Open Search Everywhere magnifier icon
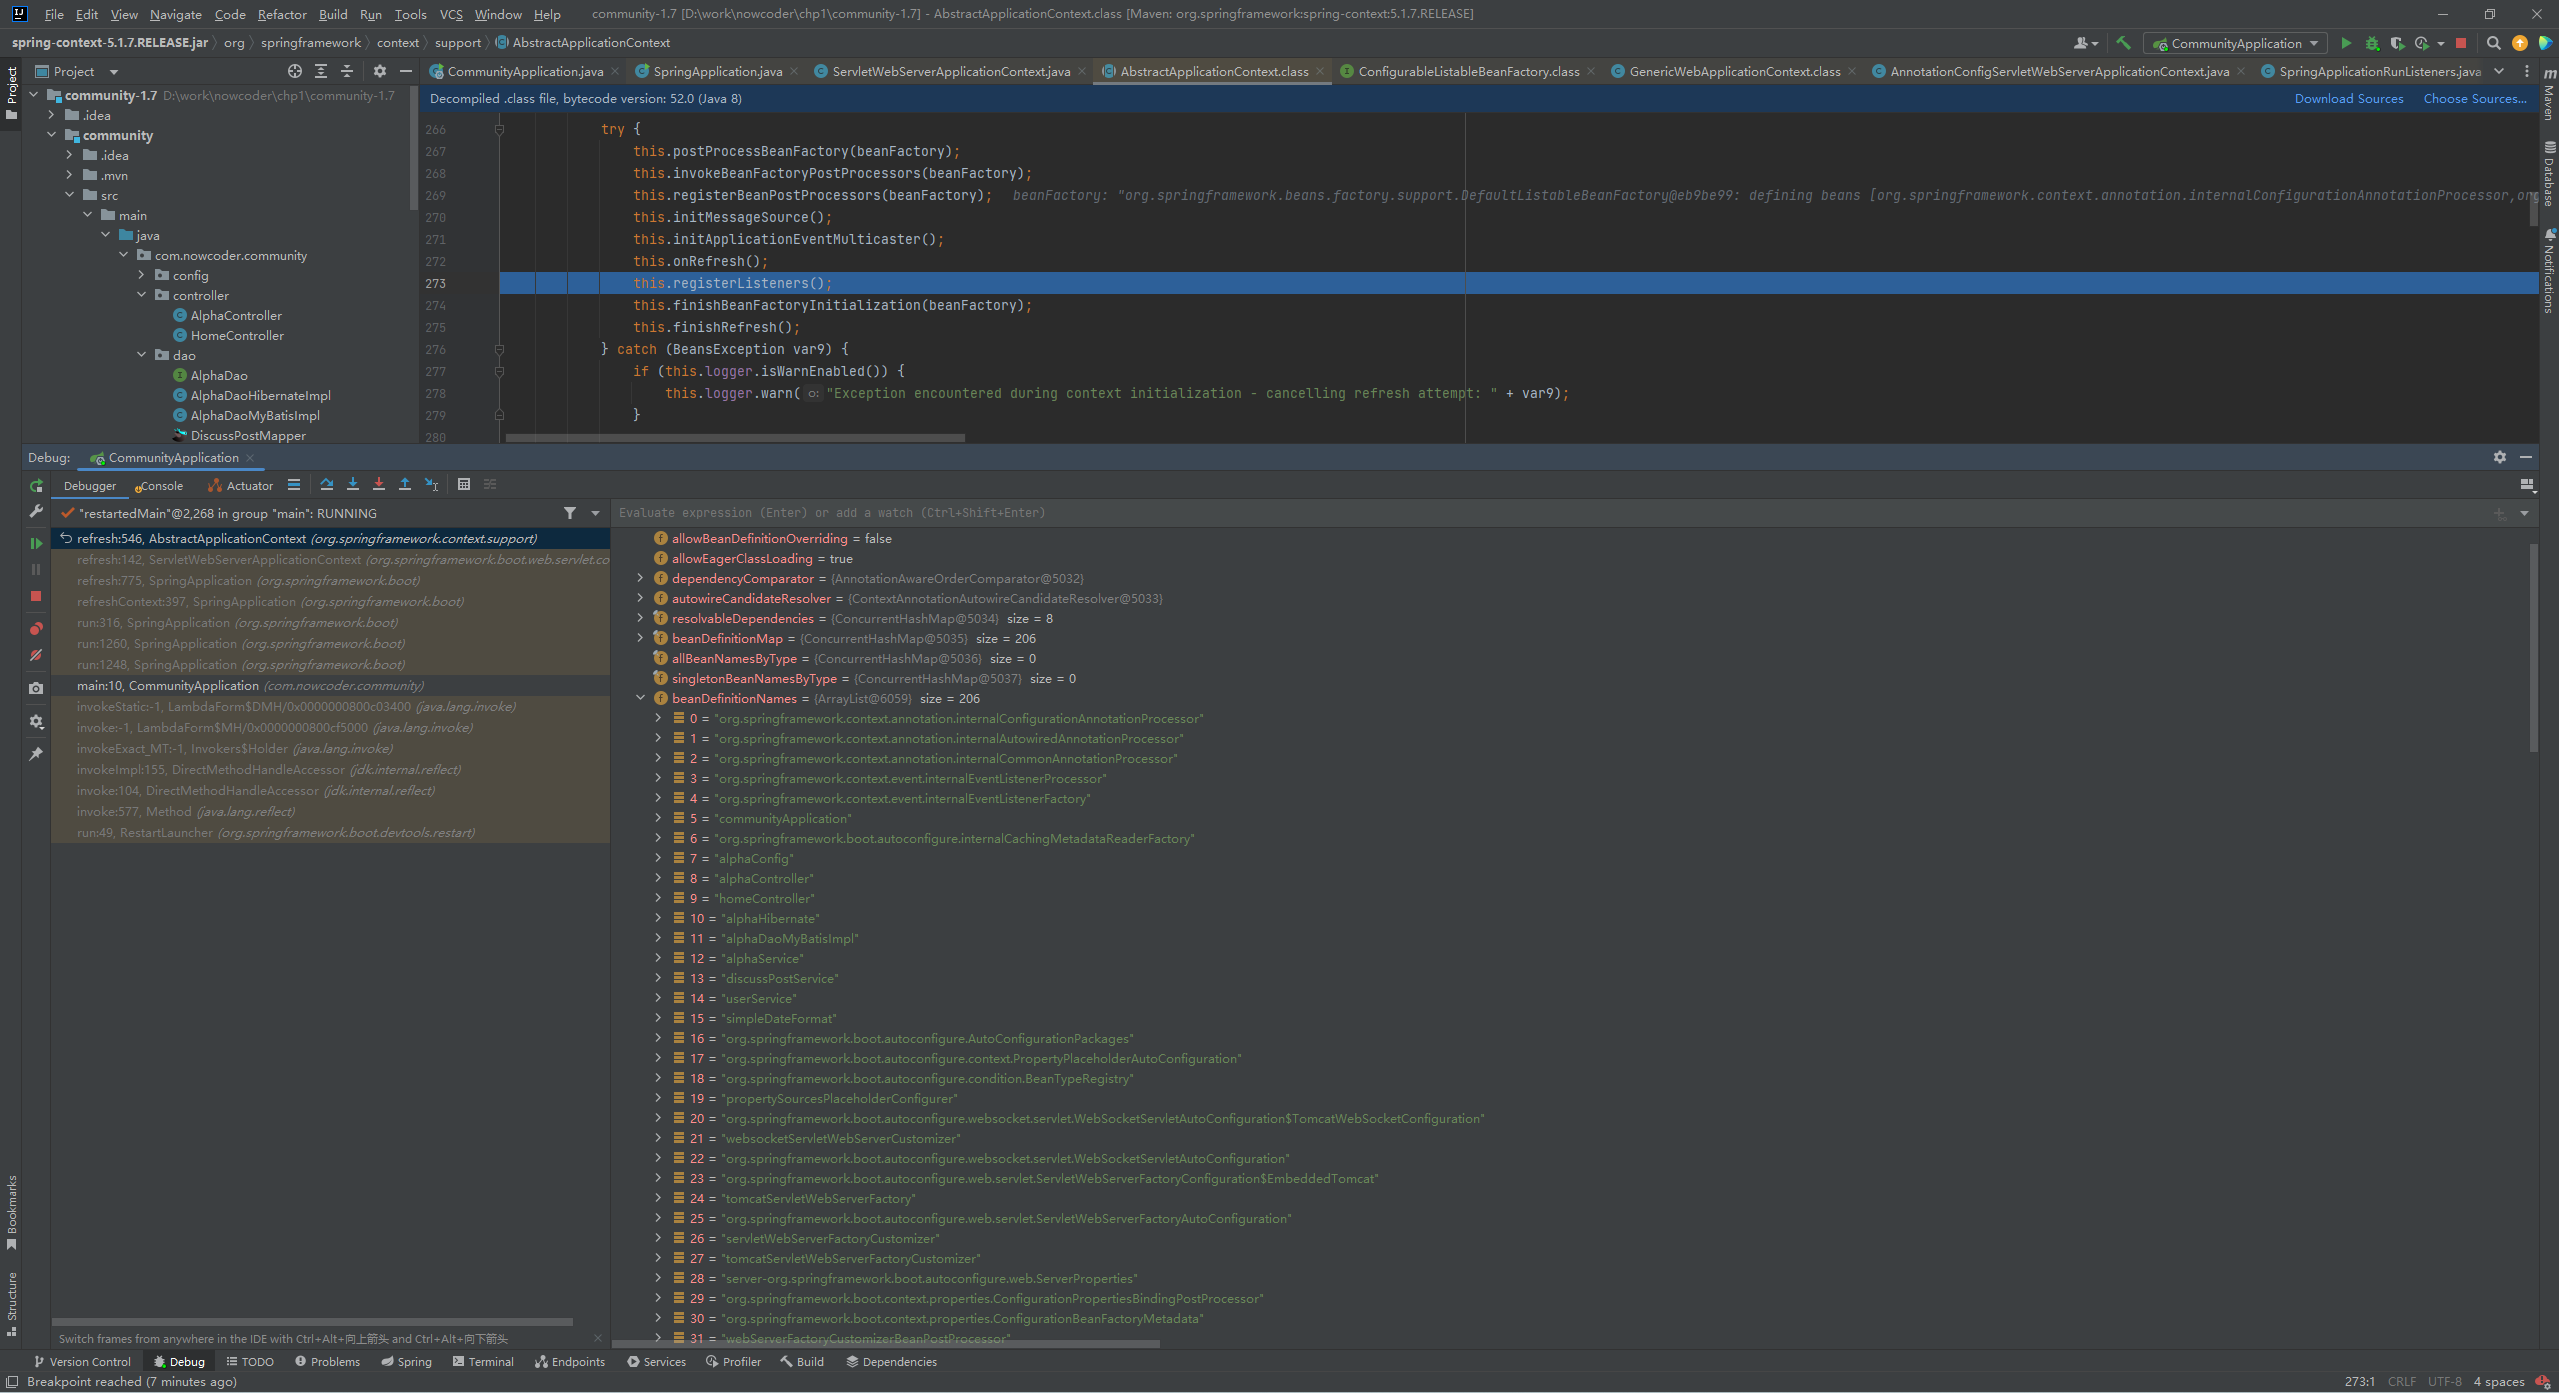 coord(2494,43)
